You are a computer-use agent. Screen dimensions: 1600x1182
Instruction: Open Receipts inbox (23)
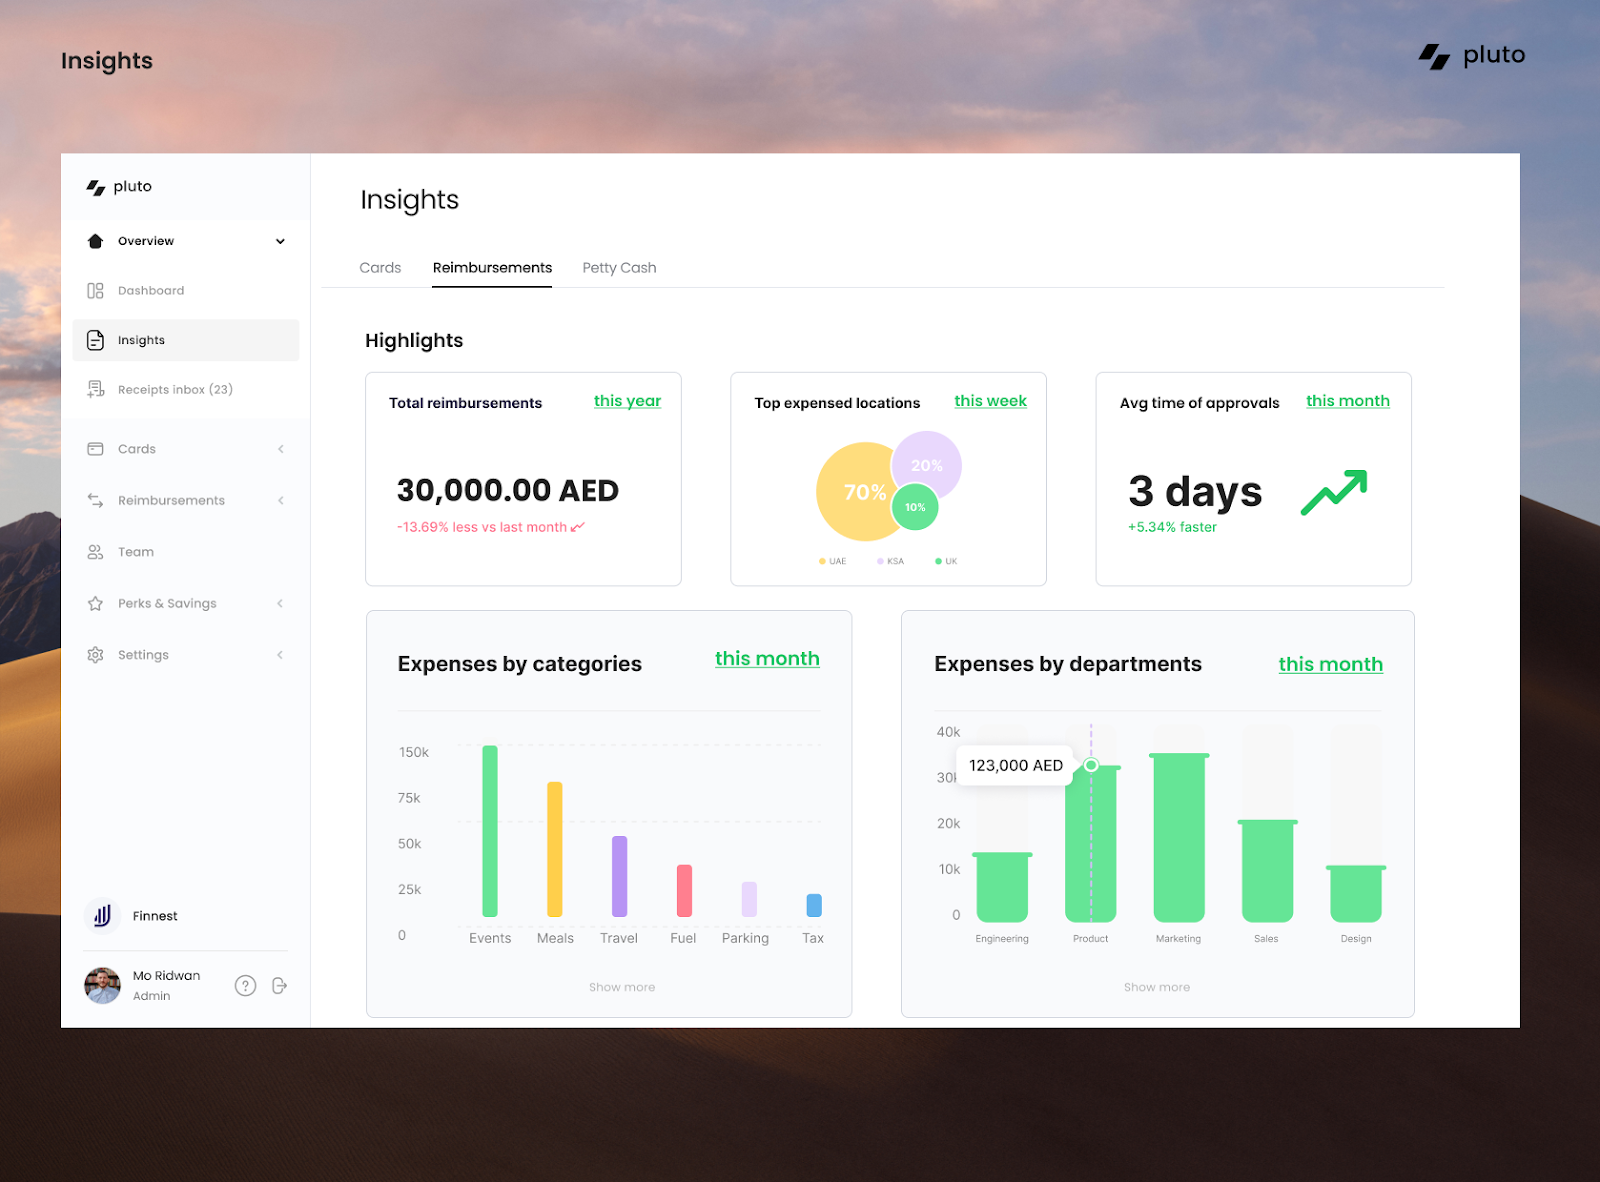(x=175, y=390)
